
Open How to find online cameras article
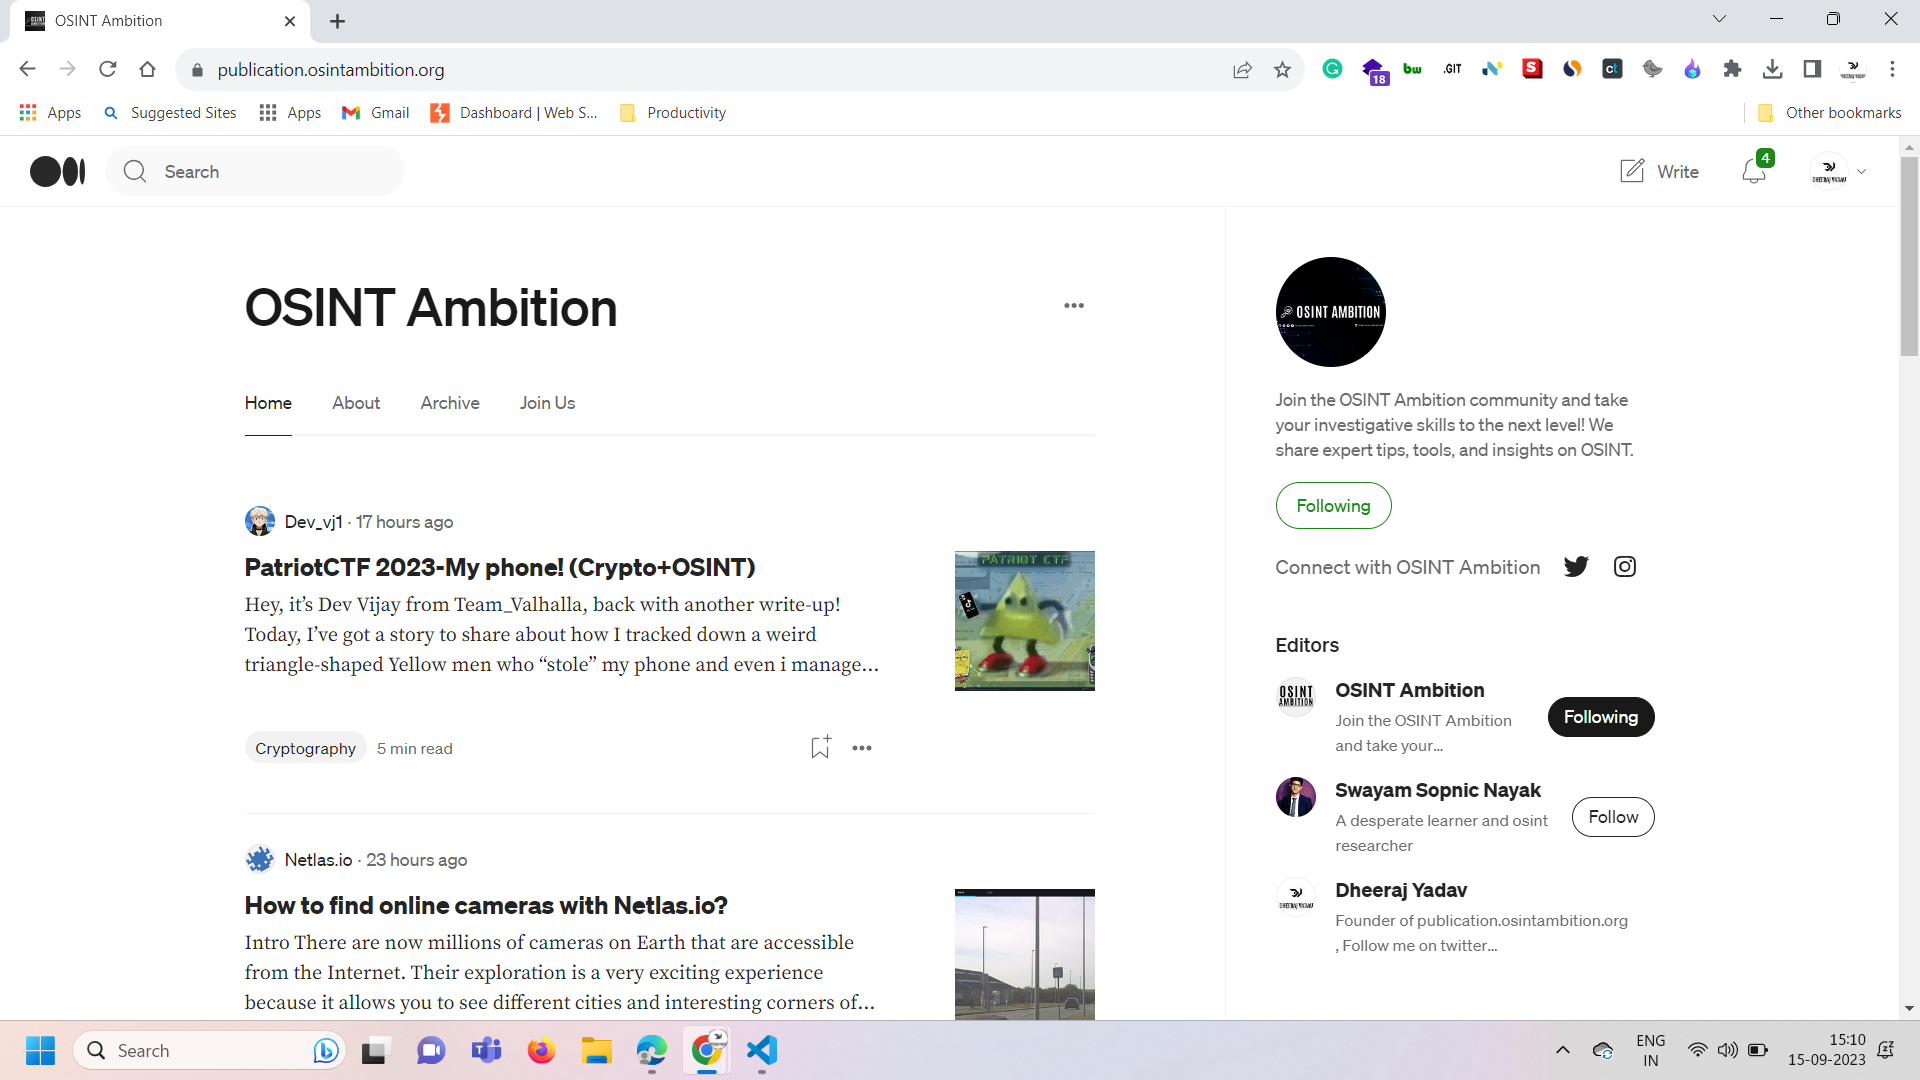[486, 905]
